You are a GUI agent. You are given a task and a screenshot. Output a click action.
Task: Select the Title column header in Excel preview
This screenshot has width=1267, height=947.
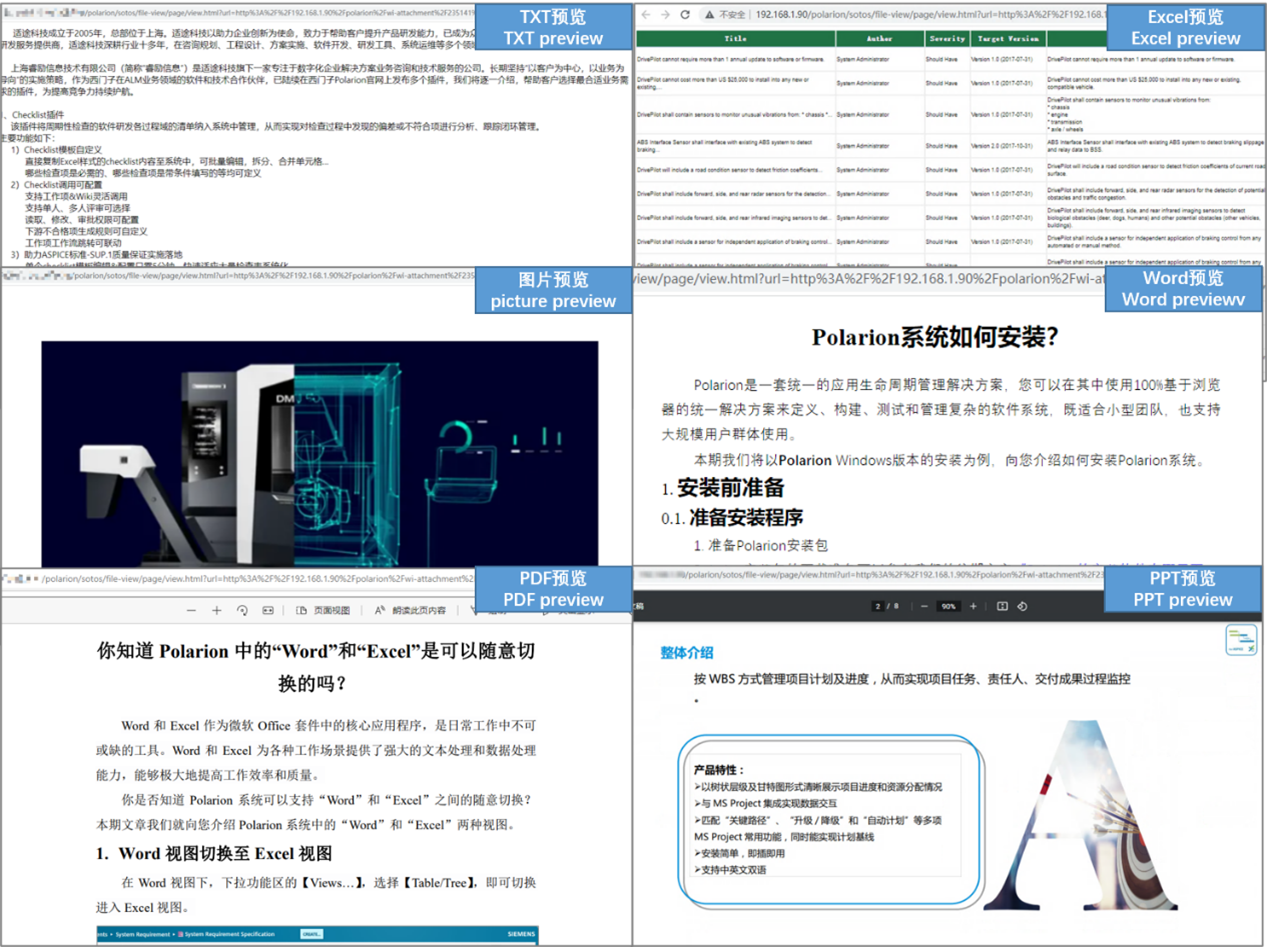click(736, 38)
